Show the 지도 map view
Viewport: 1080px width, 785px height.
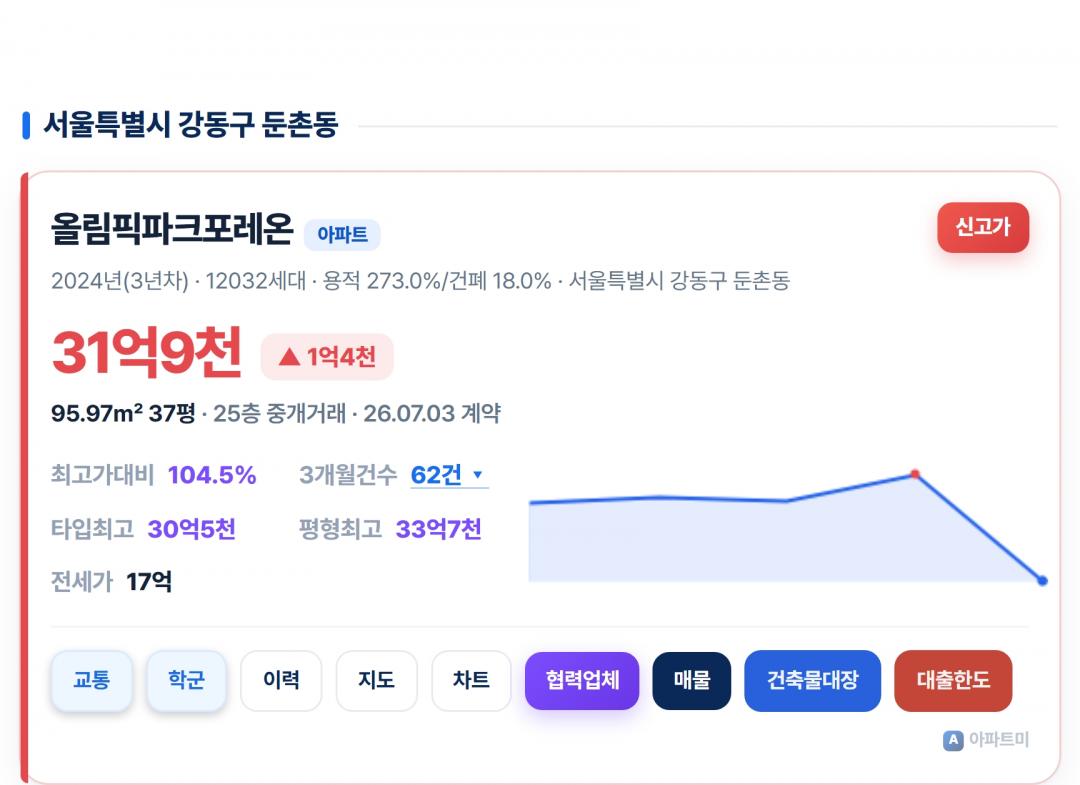click(376, 680)
